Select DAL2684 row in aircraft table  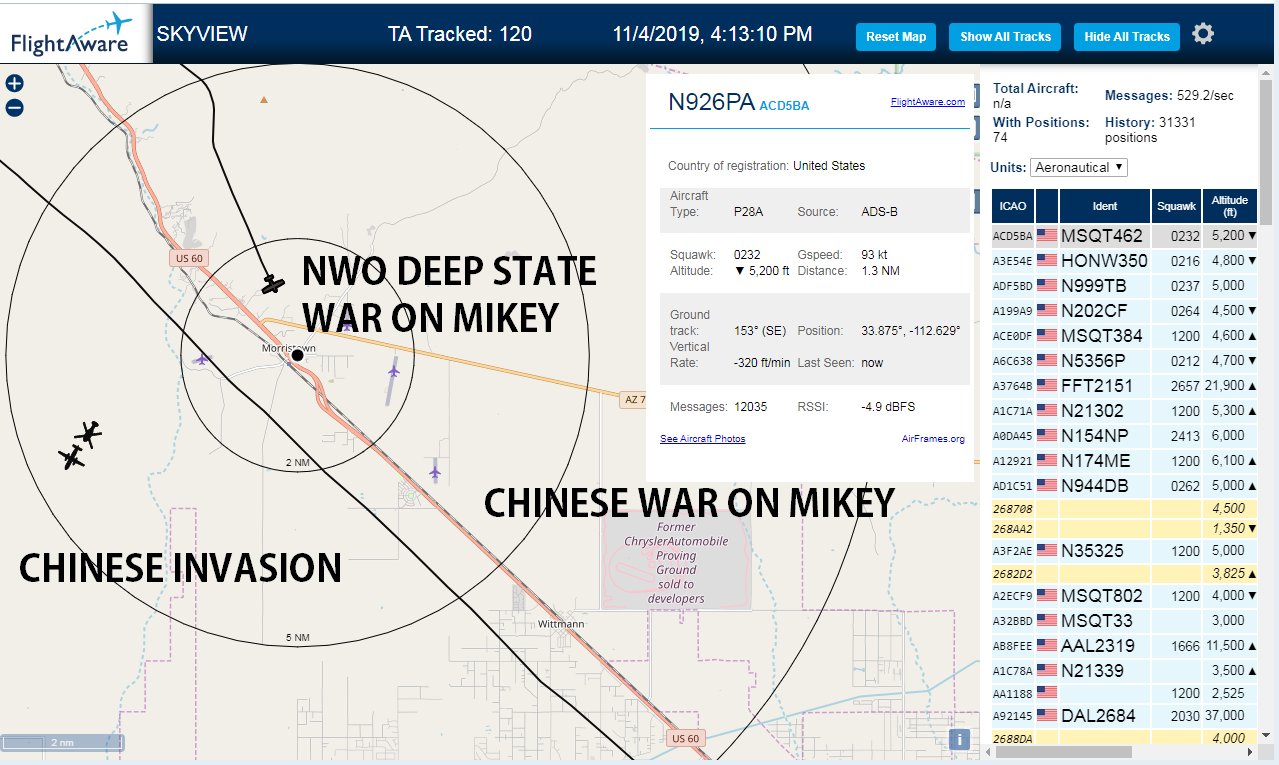(x=1125, y=716)
